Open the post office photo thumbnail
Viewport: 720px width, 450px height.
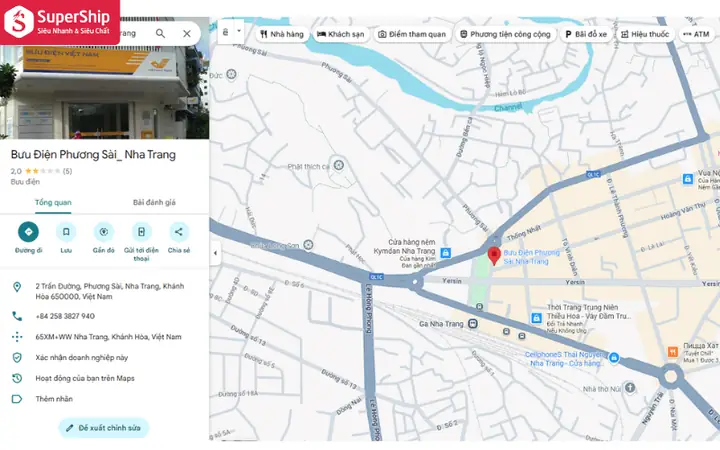[105, 92]
